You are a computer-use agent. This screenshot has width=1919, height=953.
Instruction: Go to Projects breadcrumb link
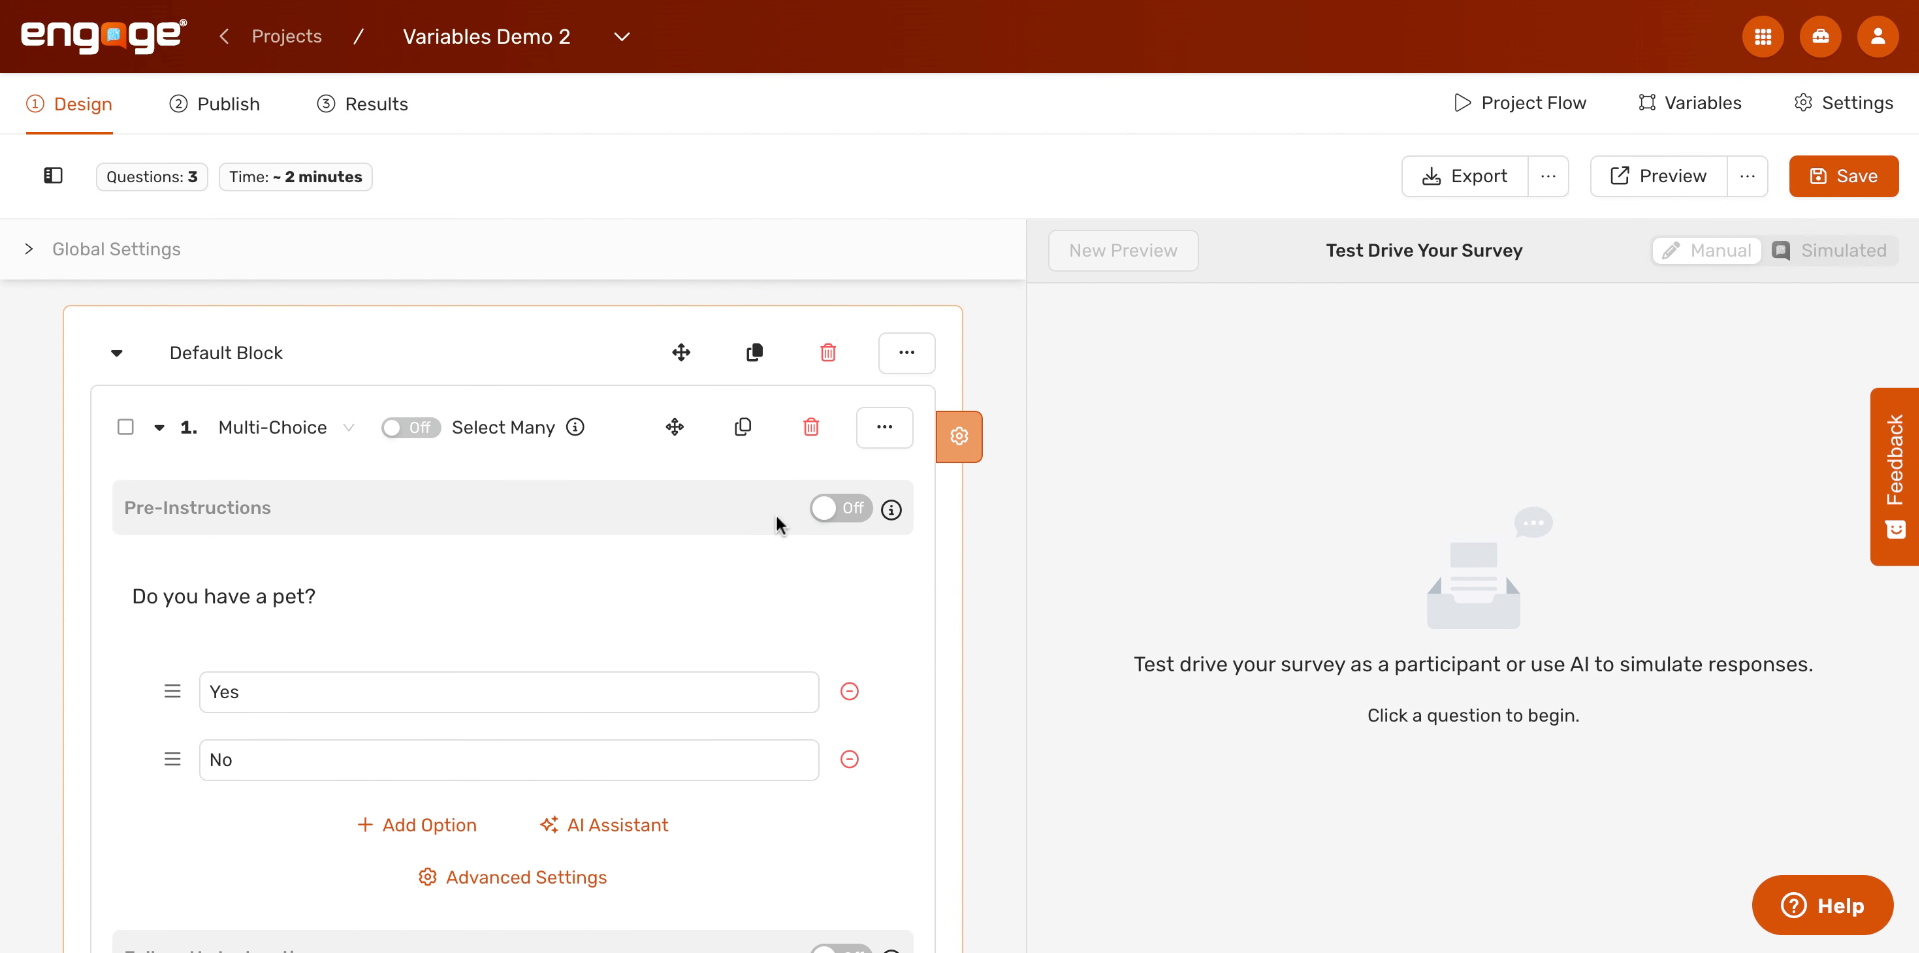pos(287,36)
